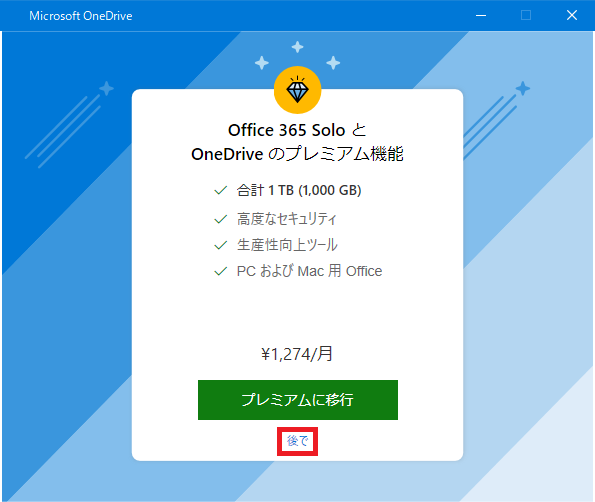Click the yellow diamond premium icon
The image size is (595, 502).
(298, 90)
